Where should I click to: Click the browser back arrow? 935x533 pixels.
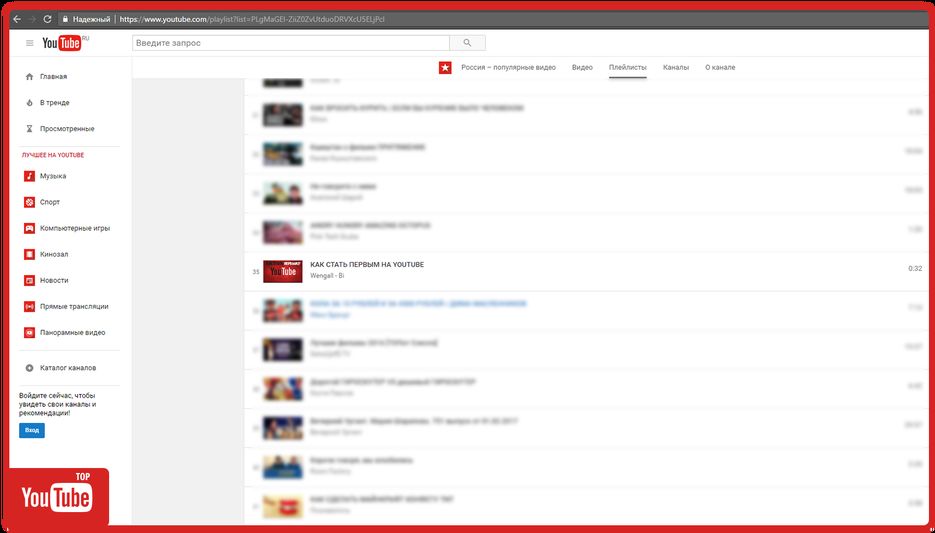pyautogui.click(x=17, y=19)
